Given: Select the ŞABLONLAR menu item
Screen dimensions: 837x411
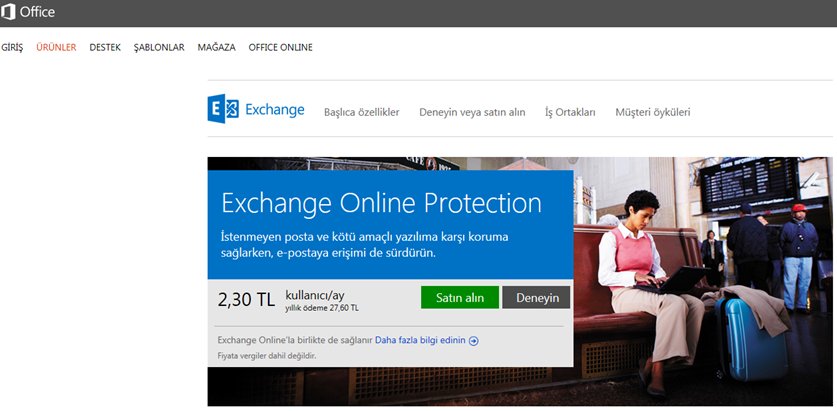Looking at the screenshot, I should point(159,48).
